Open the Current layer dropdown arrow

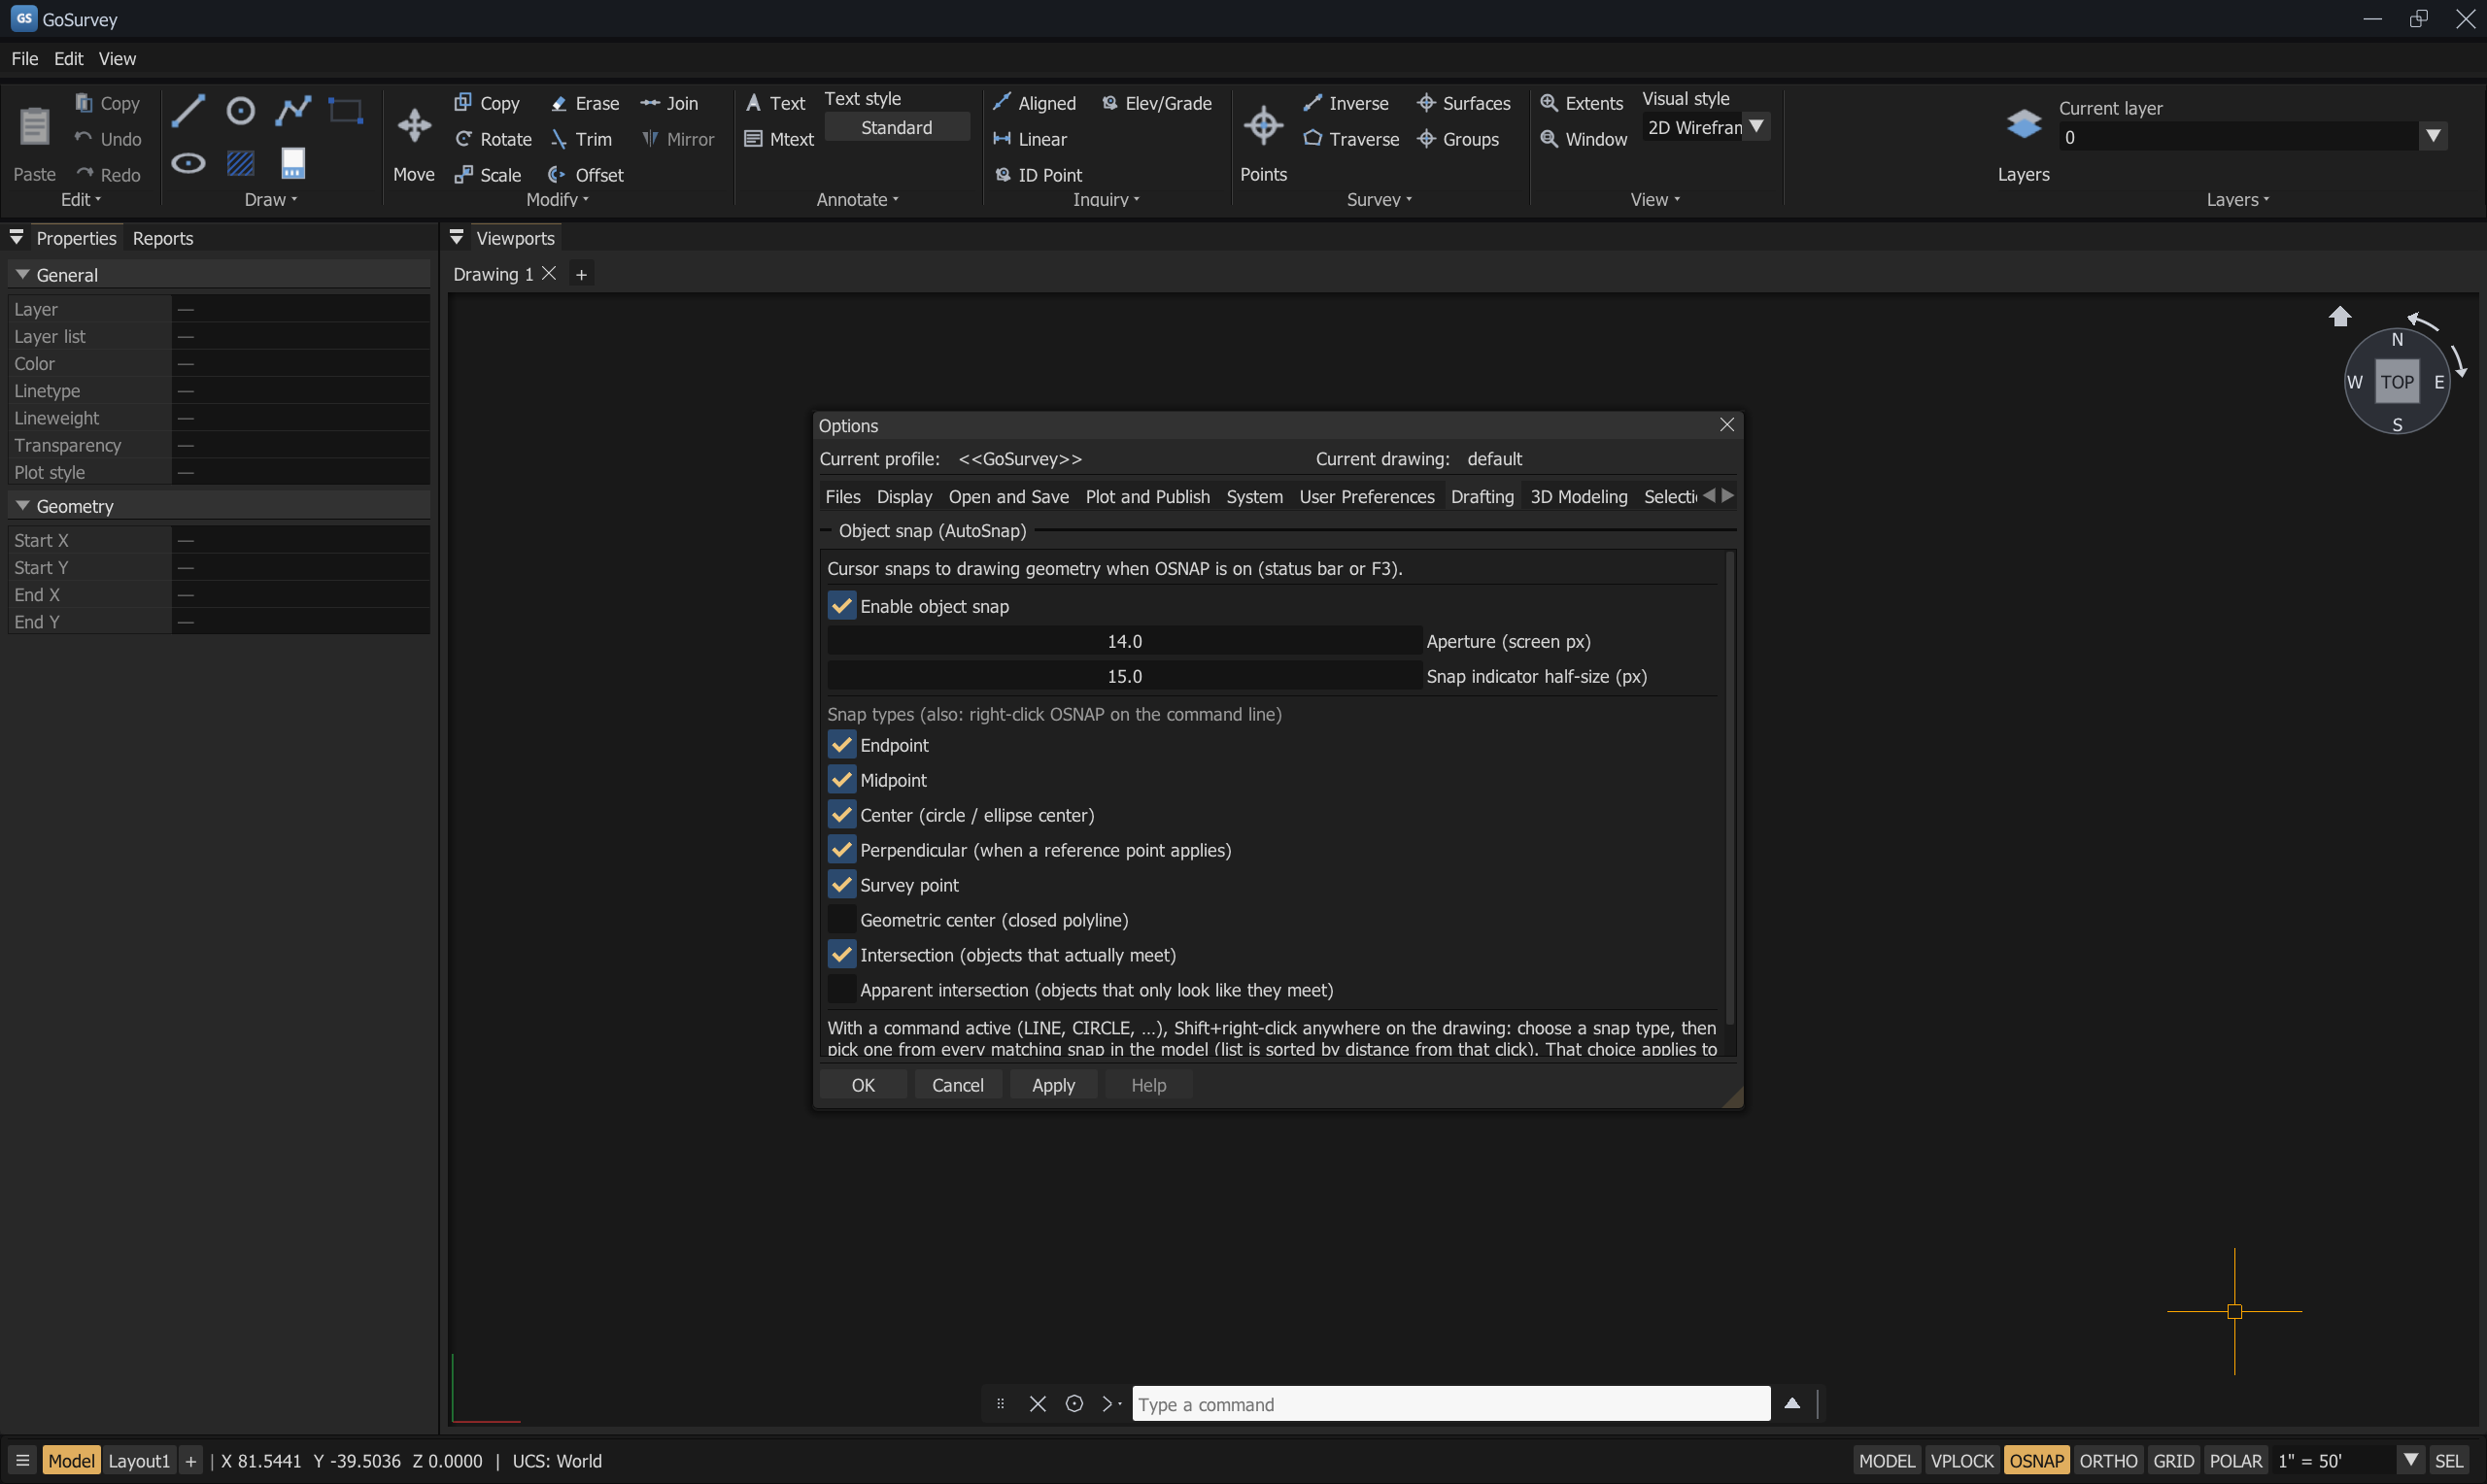(x=2433, y=136)
